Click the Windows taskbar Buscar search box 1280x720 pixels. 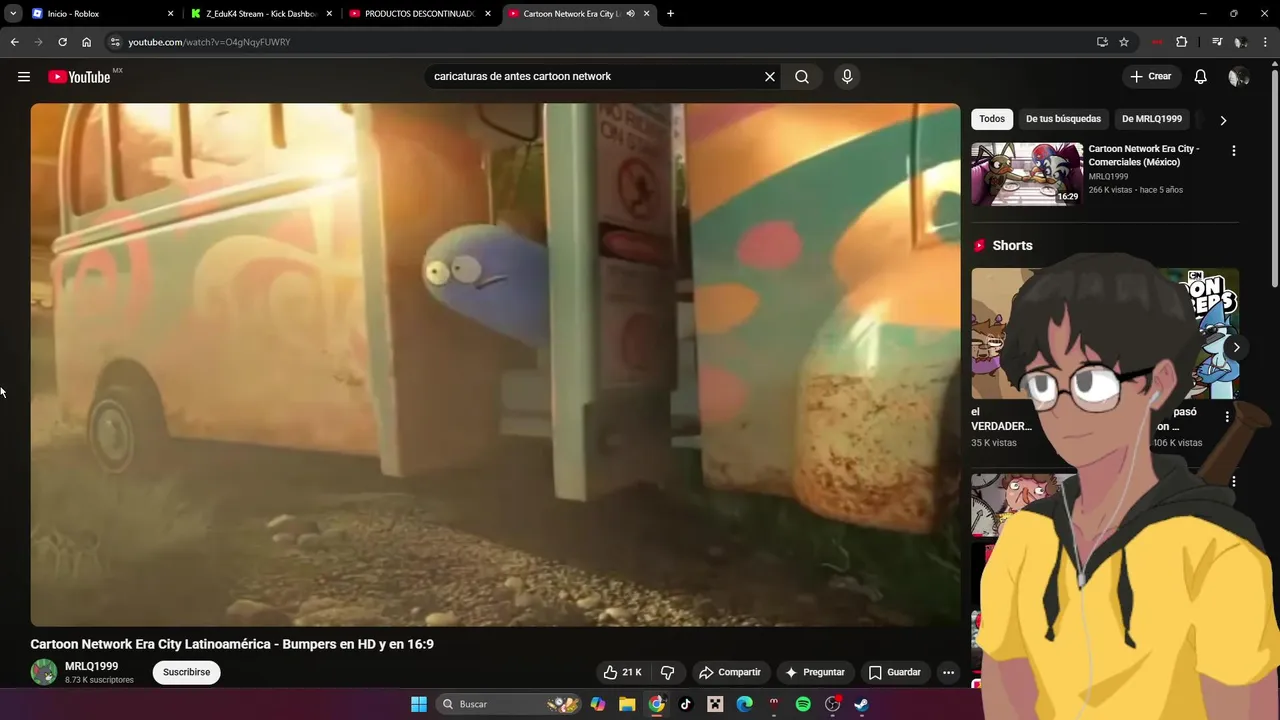(x=510, y=704)
